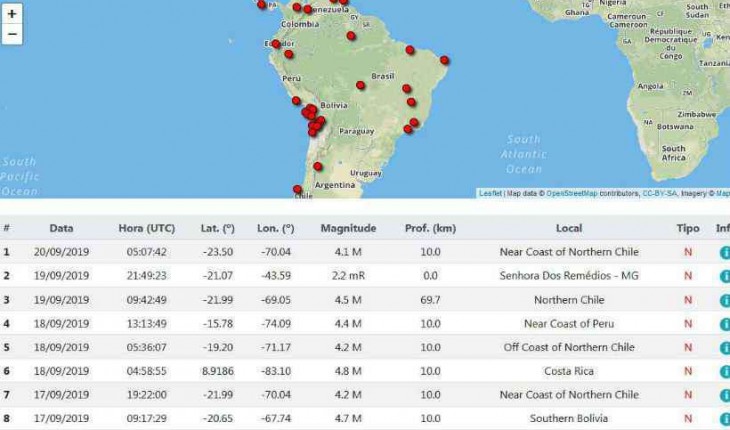
Task: Sort table by Prof. (km) column header
Action: pyautogui.click(x=430, y=228)
